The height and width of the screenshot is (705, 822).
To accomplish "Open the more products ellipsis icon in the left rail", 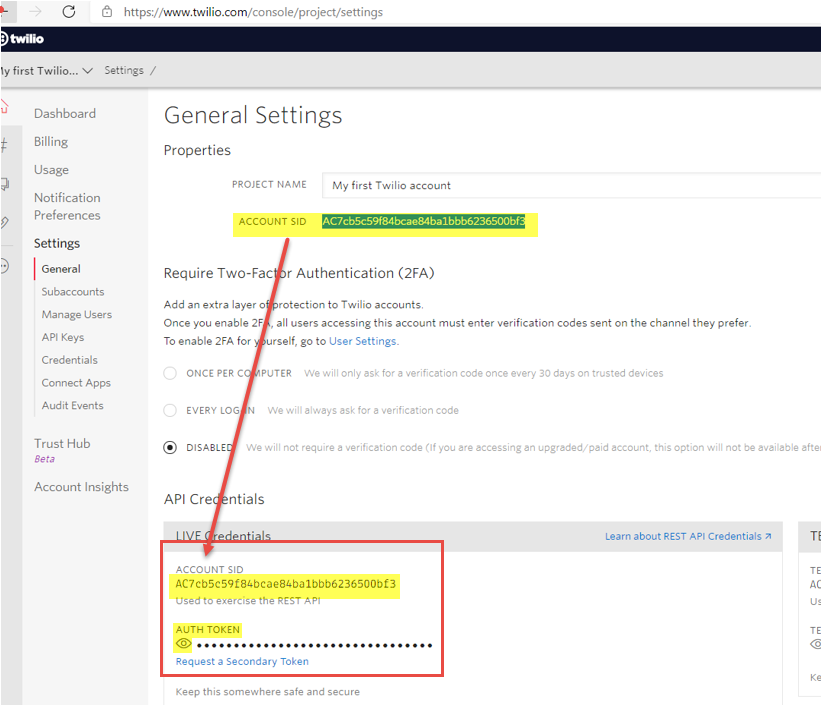I will click(x=5, y=266).
